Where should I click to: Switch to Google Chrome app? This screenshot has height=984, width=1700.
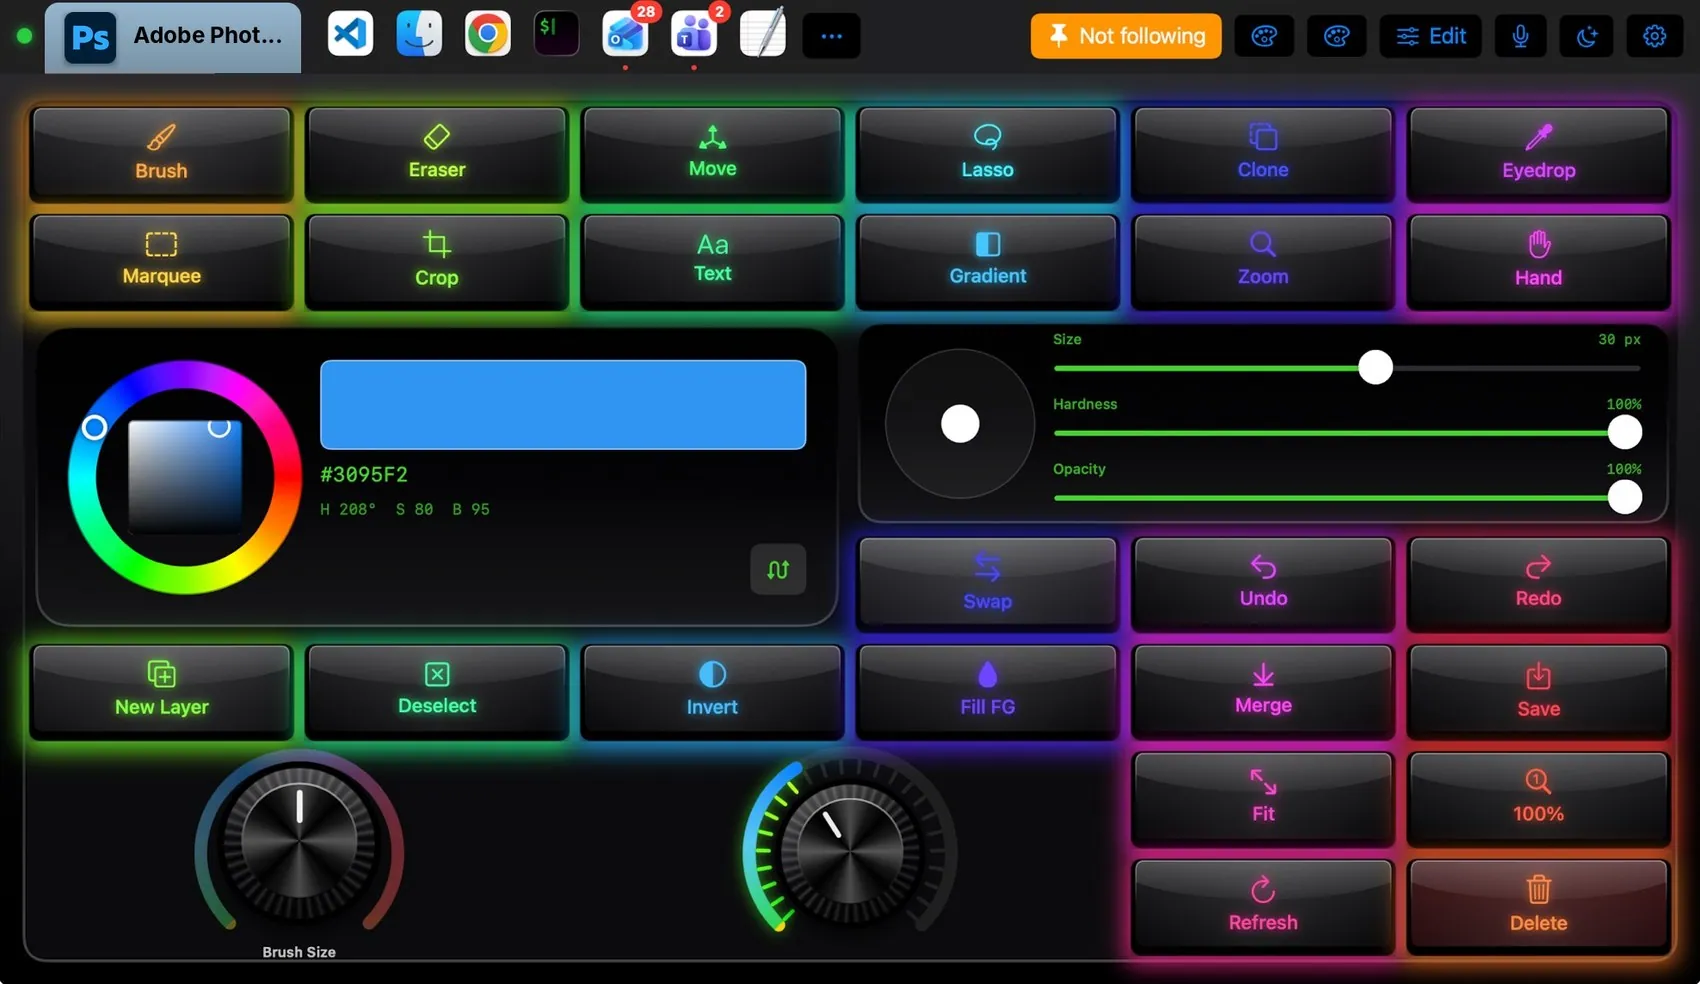(x=488, y=34)
